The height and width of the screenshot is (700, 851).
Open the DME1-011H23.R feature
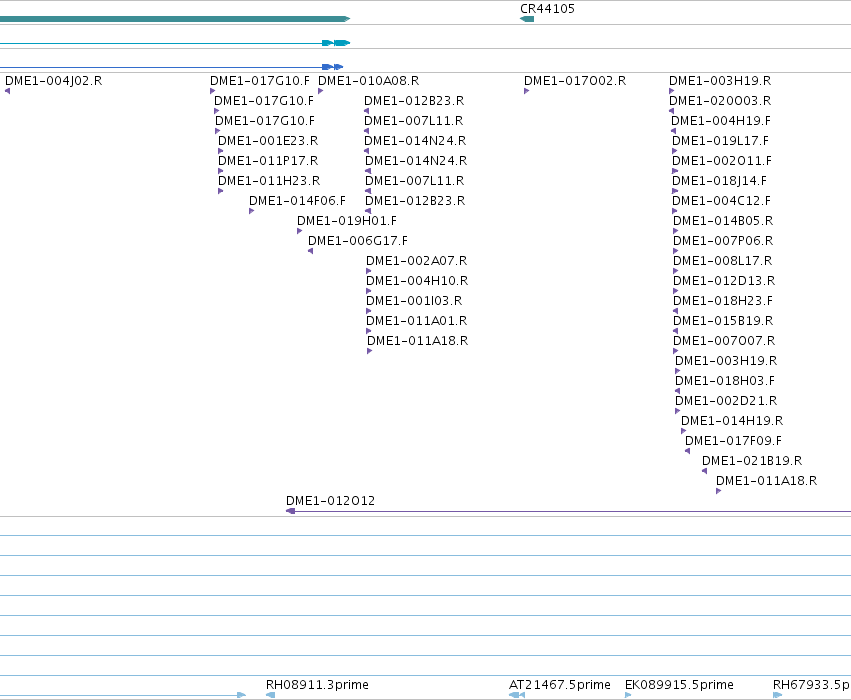tap(269, 181)
